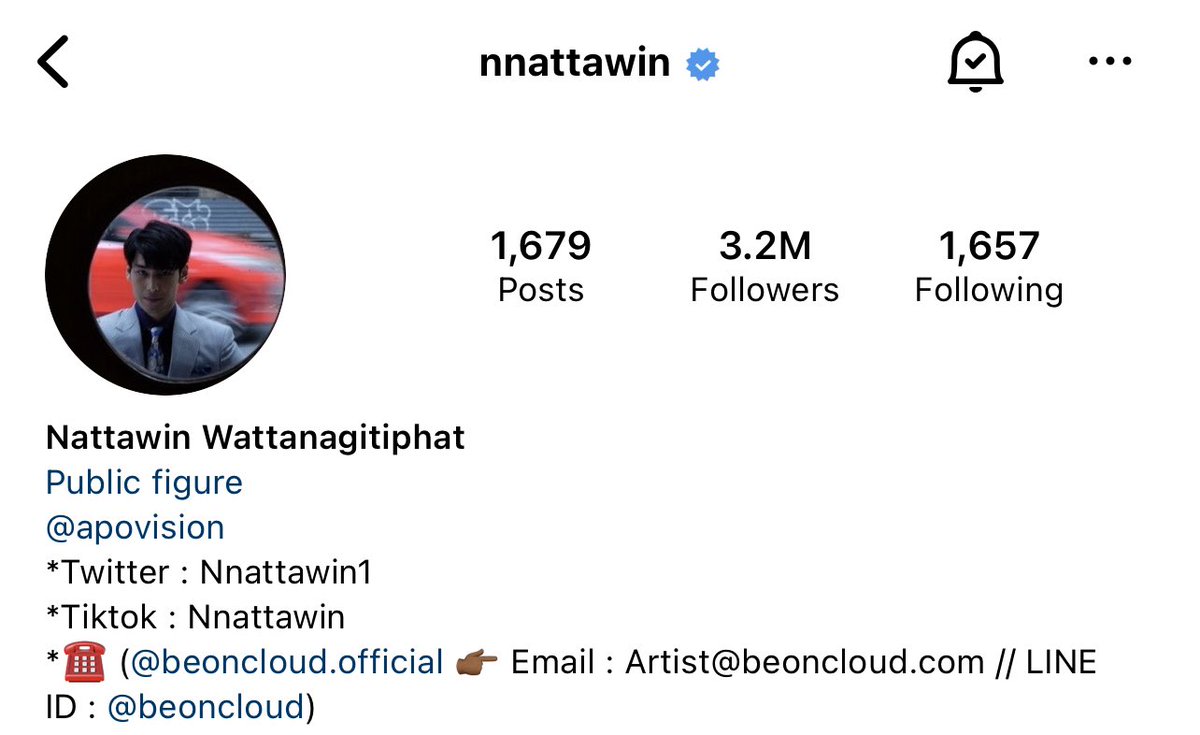
Task: Tap the back arrow icon
Action: click(x=53, y=63)
